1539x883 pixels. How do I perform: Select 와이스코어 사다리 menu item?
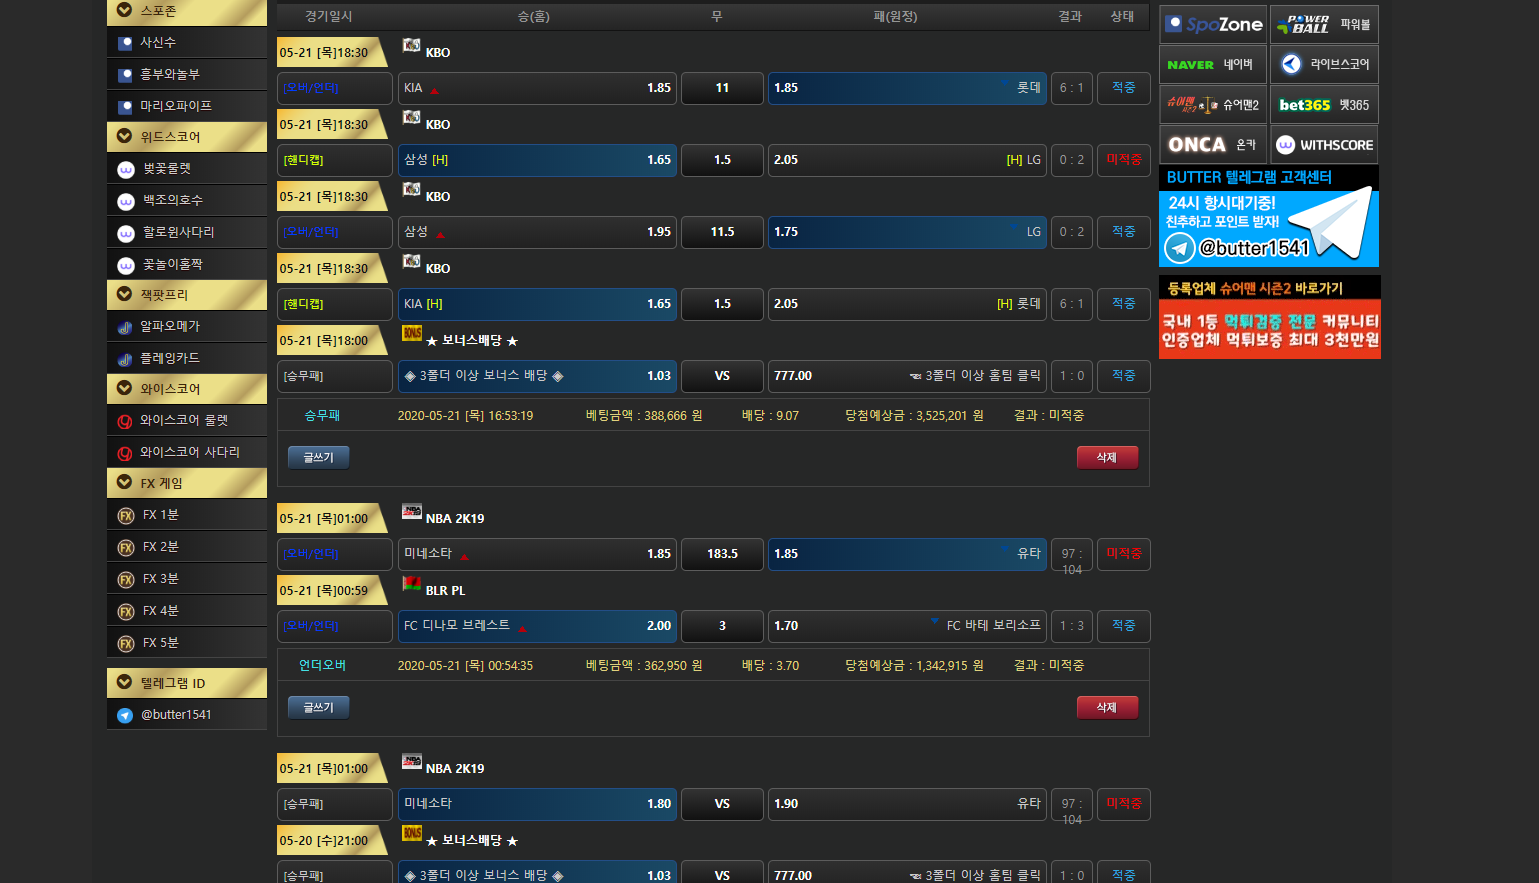[189, 452]
